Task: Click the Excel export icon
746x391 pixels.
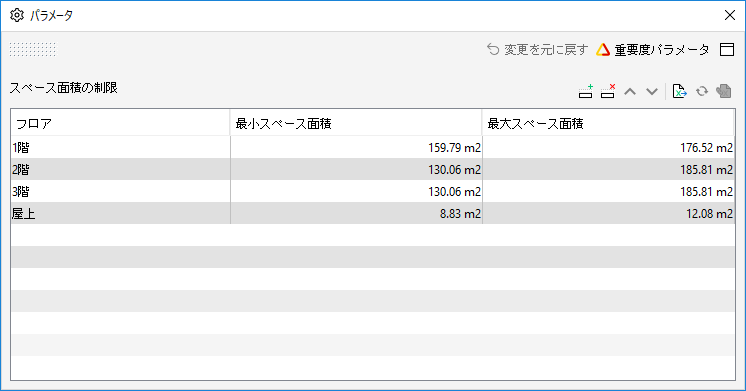Action: point(679,91)
